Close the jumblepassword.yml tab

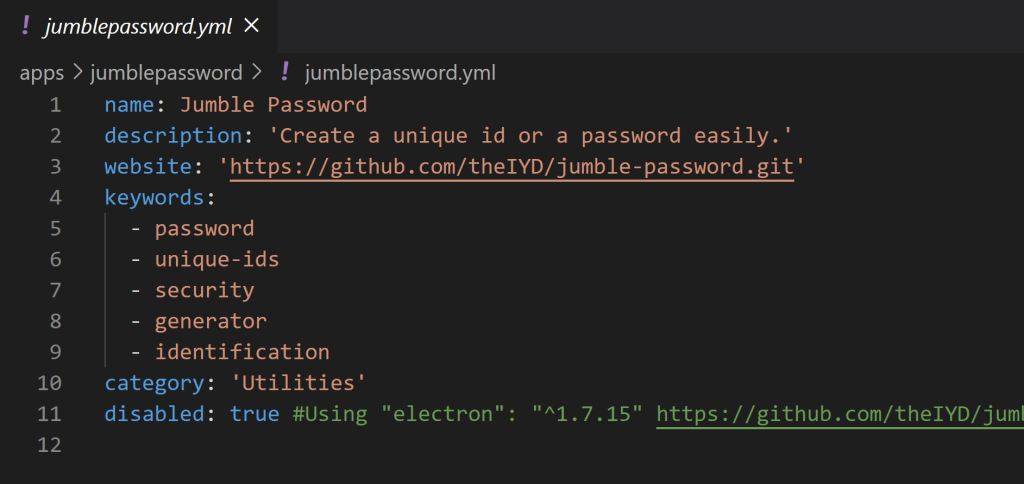pyautogui.click(x=252, y=26)
